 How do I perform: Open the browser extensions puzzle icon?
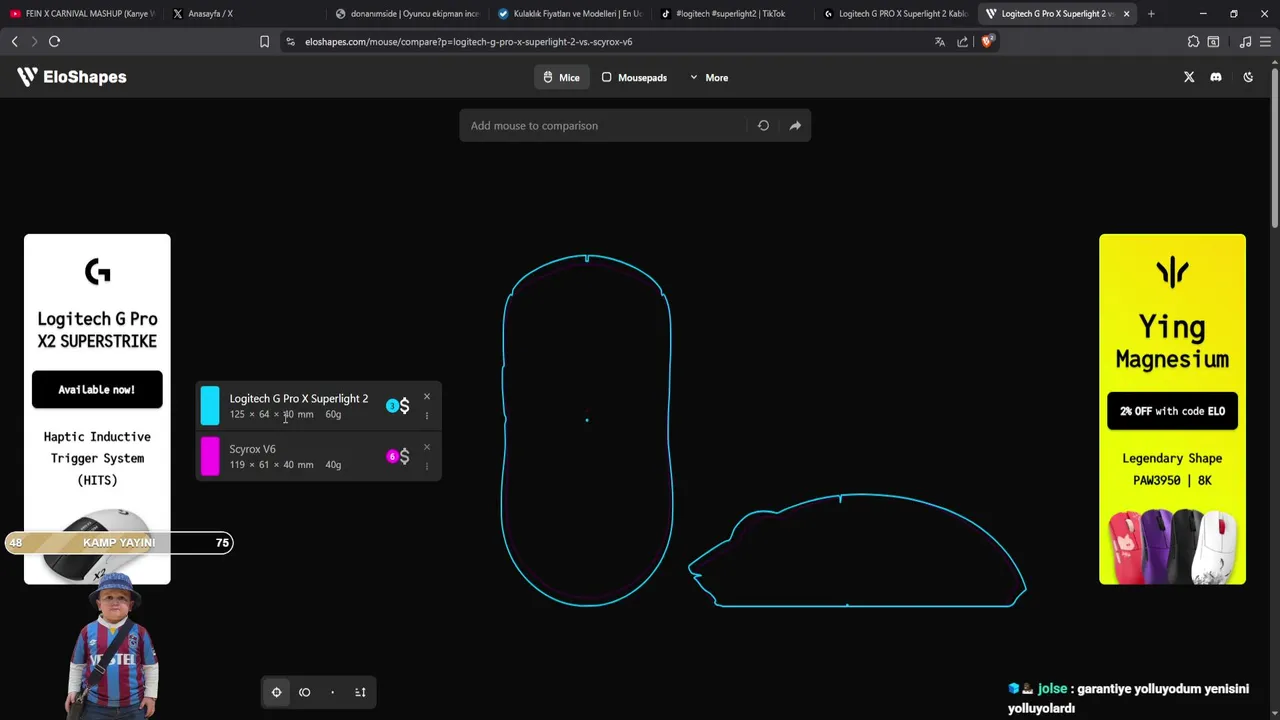point(1193,42)
